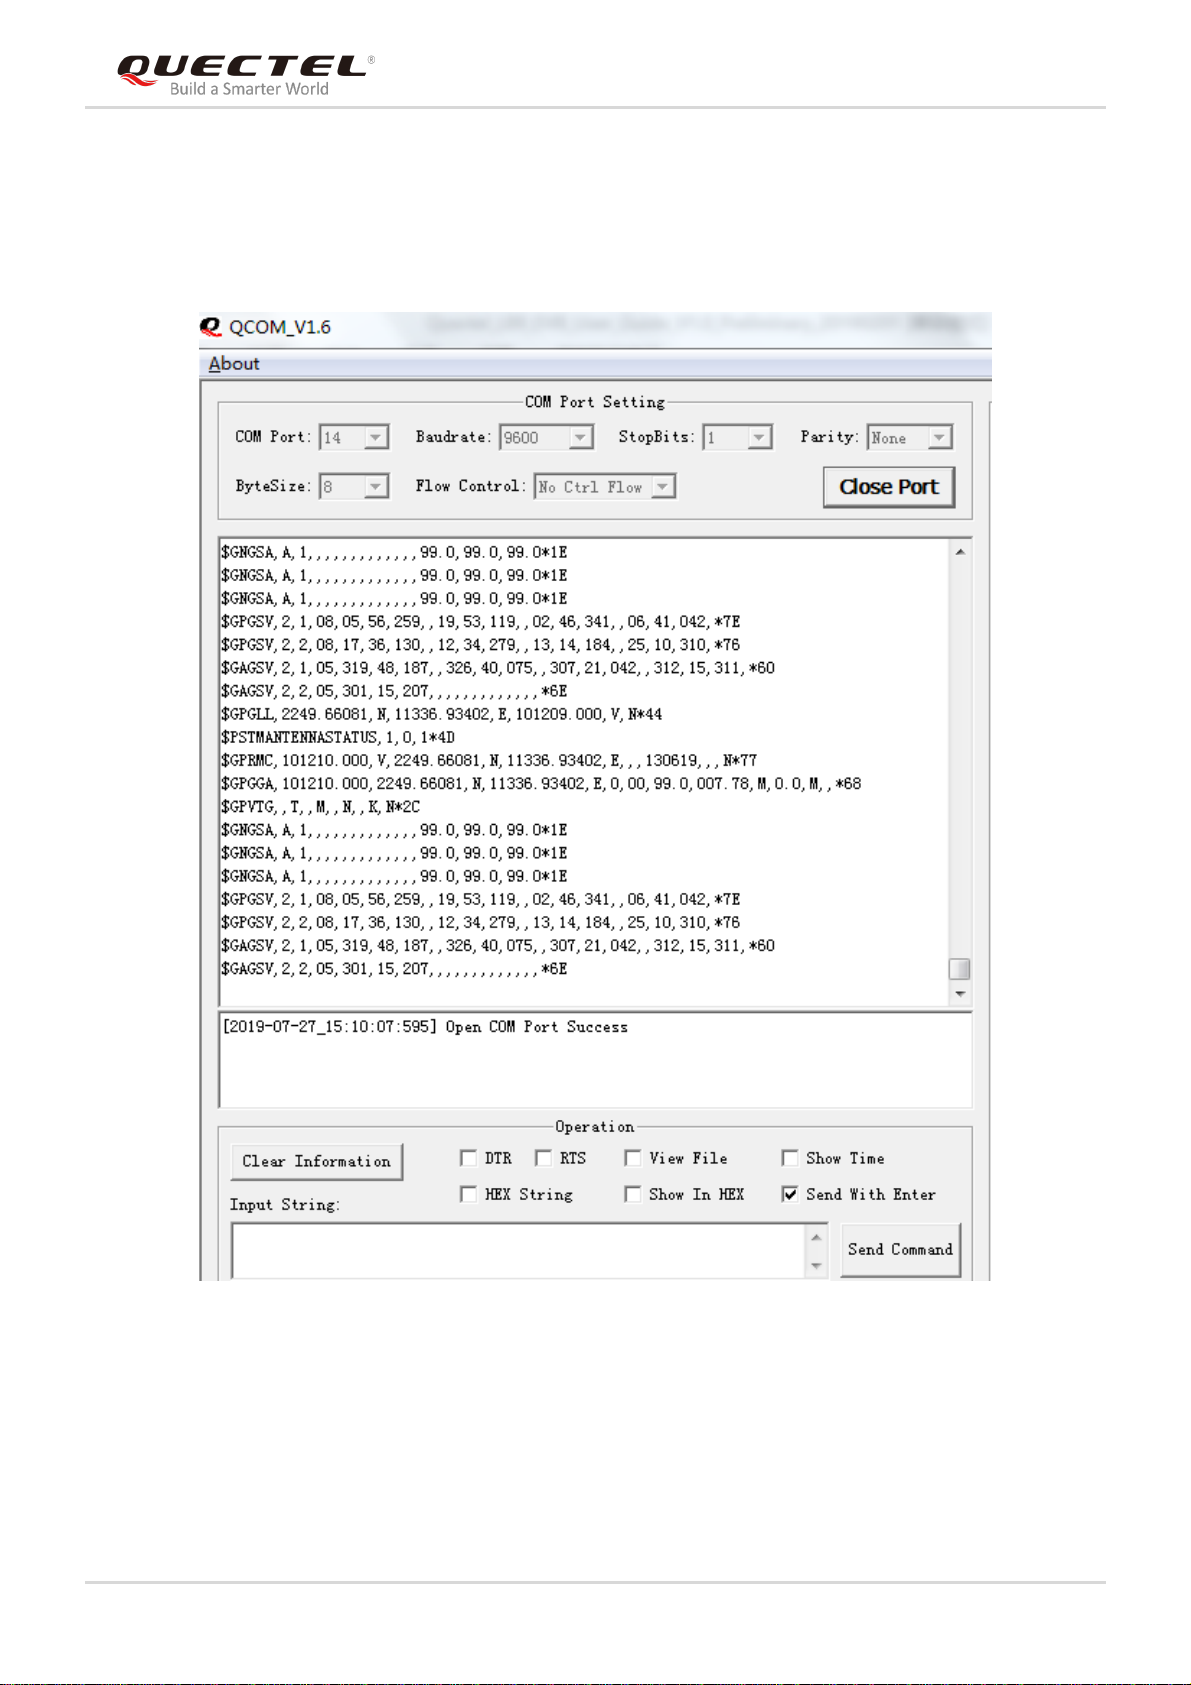This screenshot has width=1191, height=1685.
Task: Click the Close Port button
Action: pyautogui.click(x=889, y=487)
